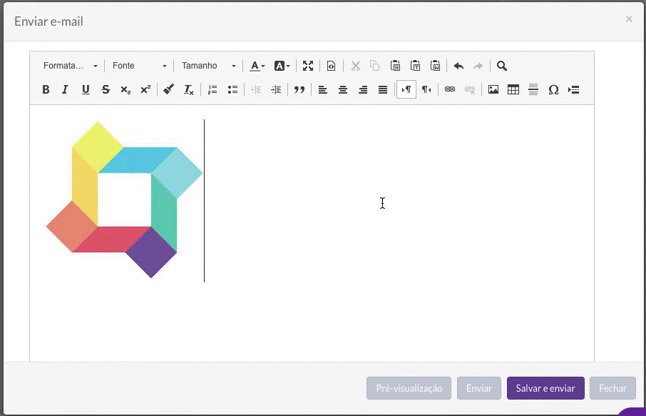This screenshot has height=416, width=646.
Task: Insert a horizontal line
Action: 533,89
